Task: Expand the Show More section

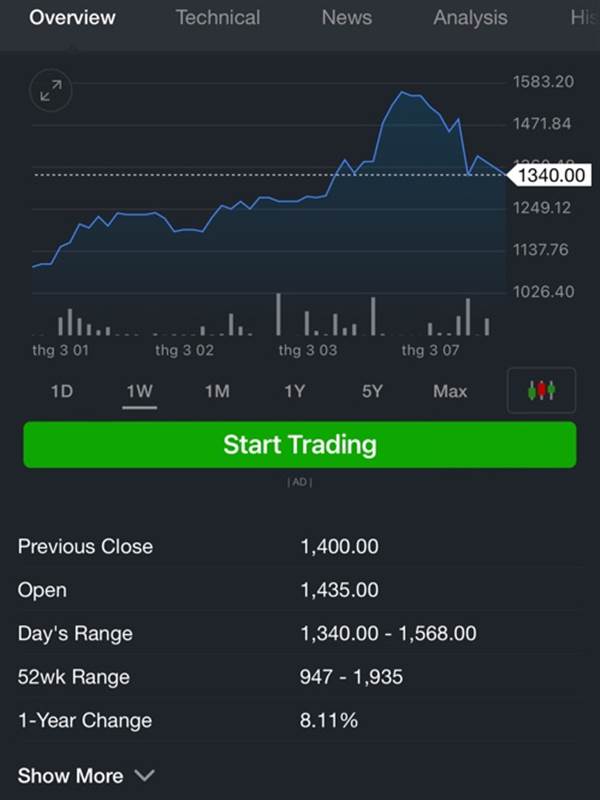Action: coord(86,776)
